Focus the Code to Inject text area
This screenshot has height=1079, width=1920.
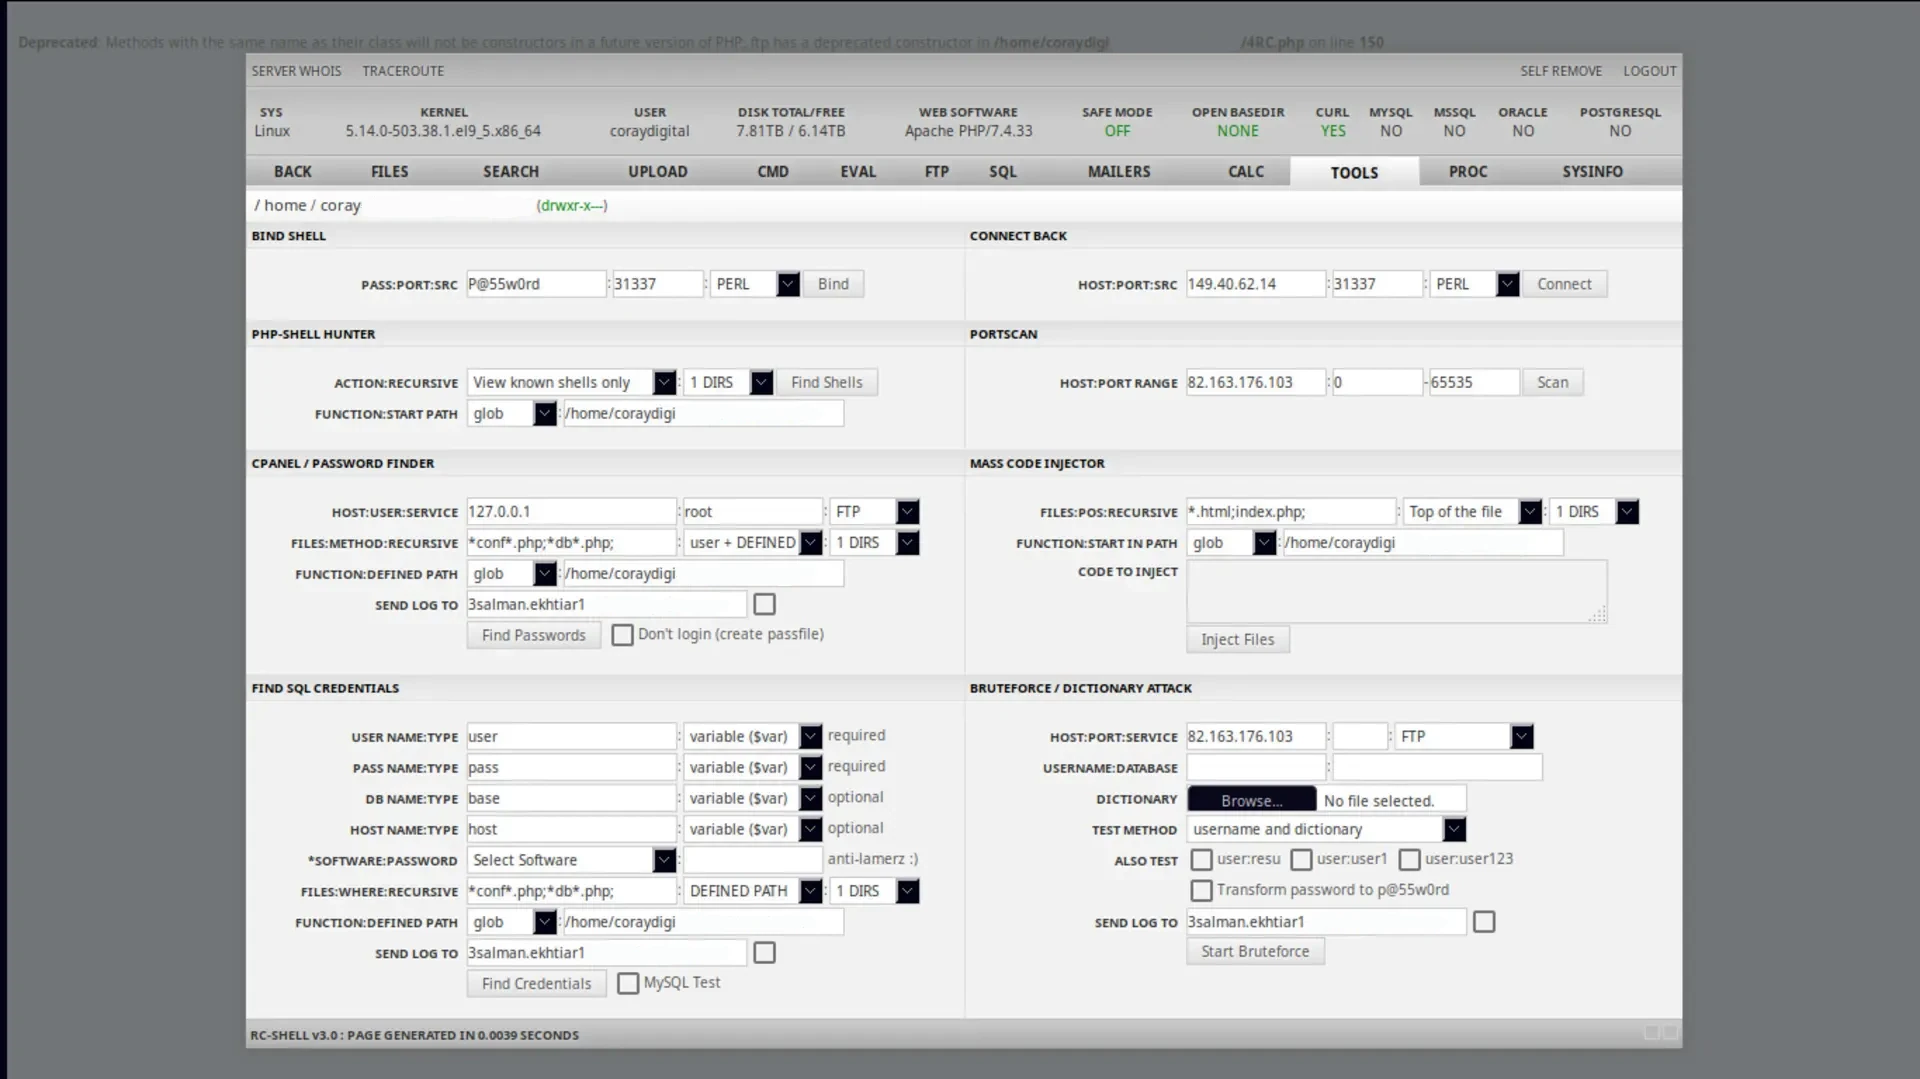tap(1397, 591)
